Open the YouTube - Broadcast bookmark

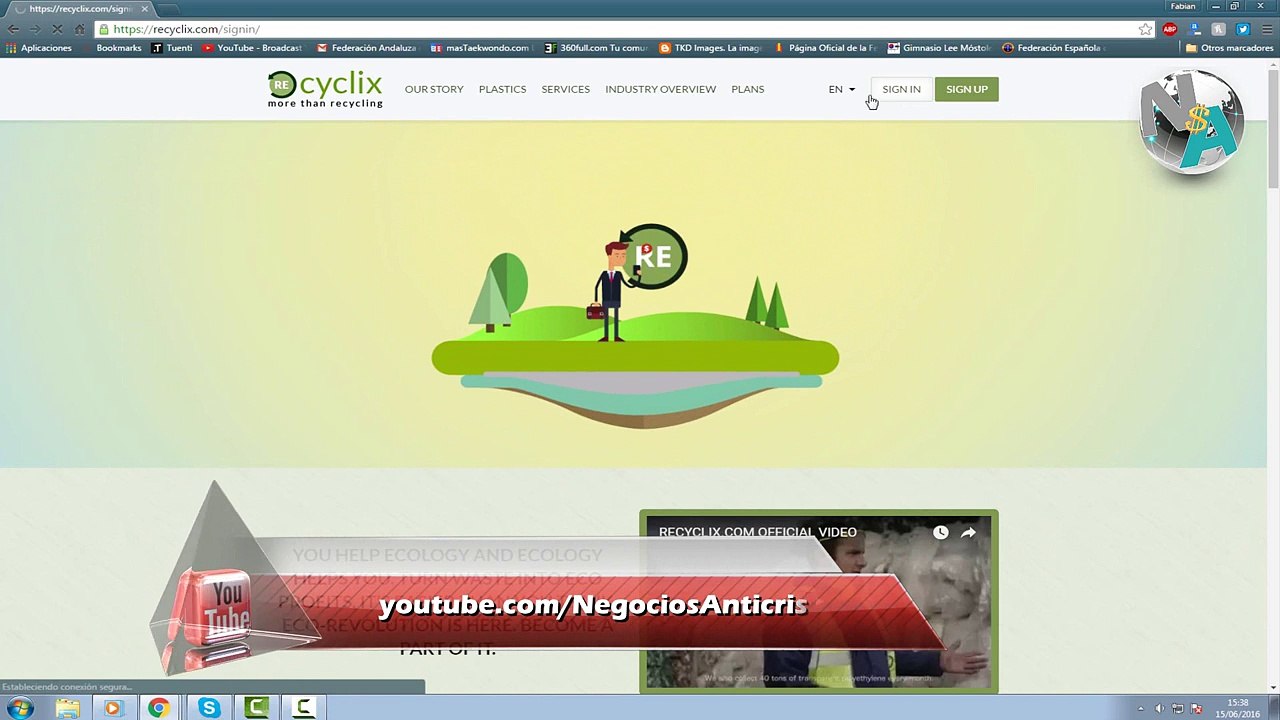252,47
